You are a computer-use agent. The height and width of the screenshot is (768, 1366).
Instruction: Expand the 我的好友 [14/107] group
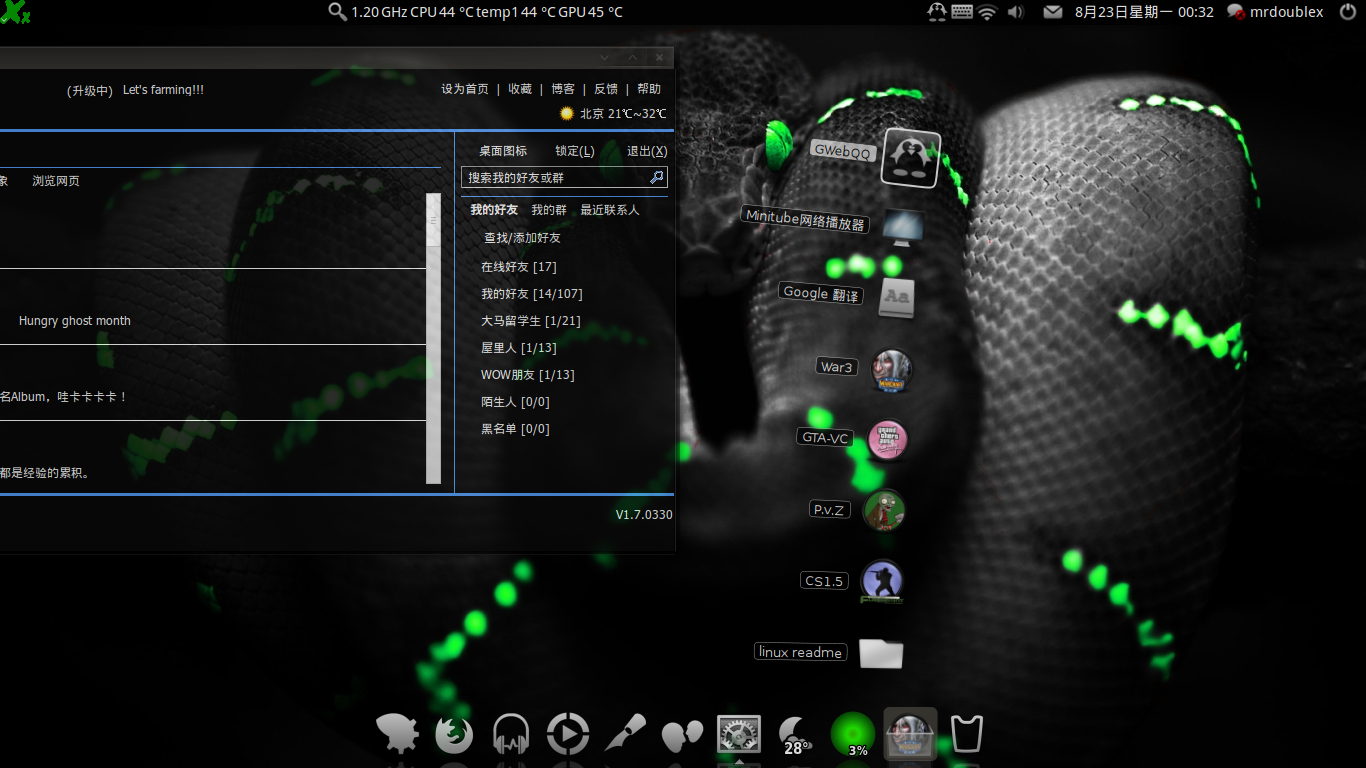point(531,294)
